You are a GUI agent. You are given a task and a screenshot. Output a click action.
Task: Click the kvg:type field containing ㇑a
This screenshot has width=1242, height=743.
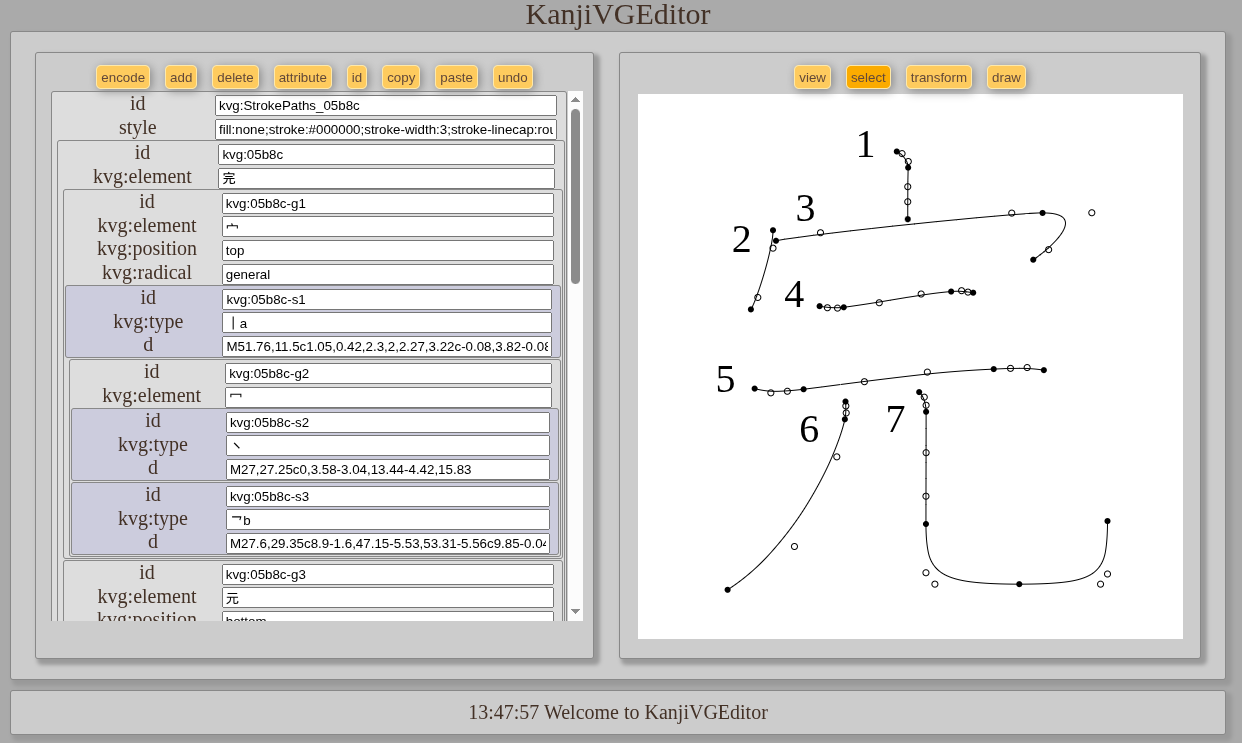(x=387, y=323)
